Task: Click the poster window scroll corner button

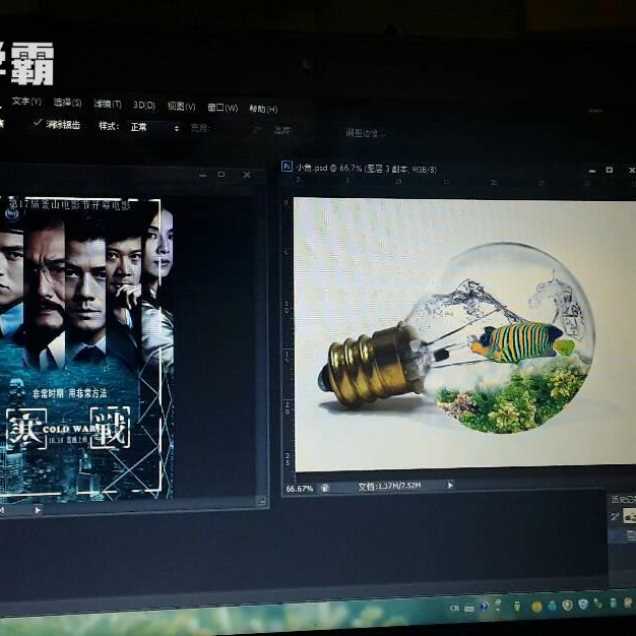Action: pos(262,501)
